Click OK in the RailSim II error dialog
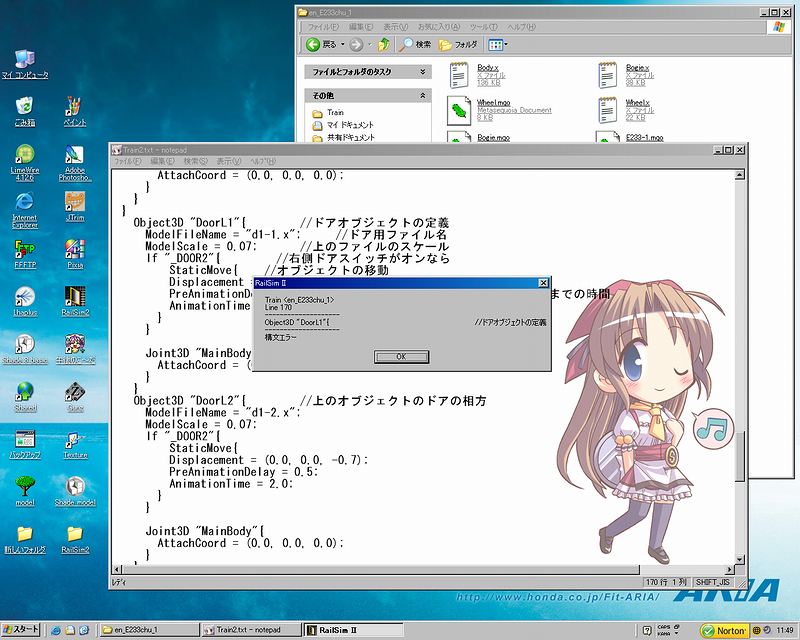800x640 pixels. point(401,356)
